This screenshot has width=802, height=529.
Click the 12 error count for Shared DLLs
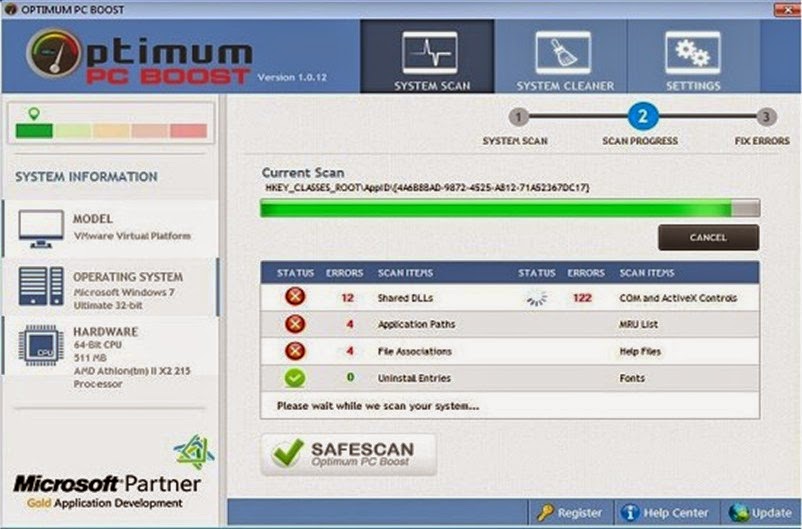(x=347, y=298)
